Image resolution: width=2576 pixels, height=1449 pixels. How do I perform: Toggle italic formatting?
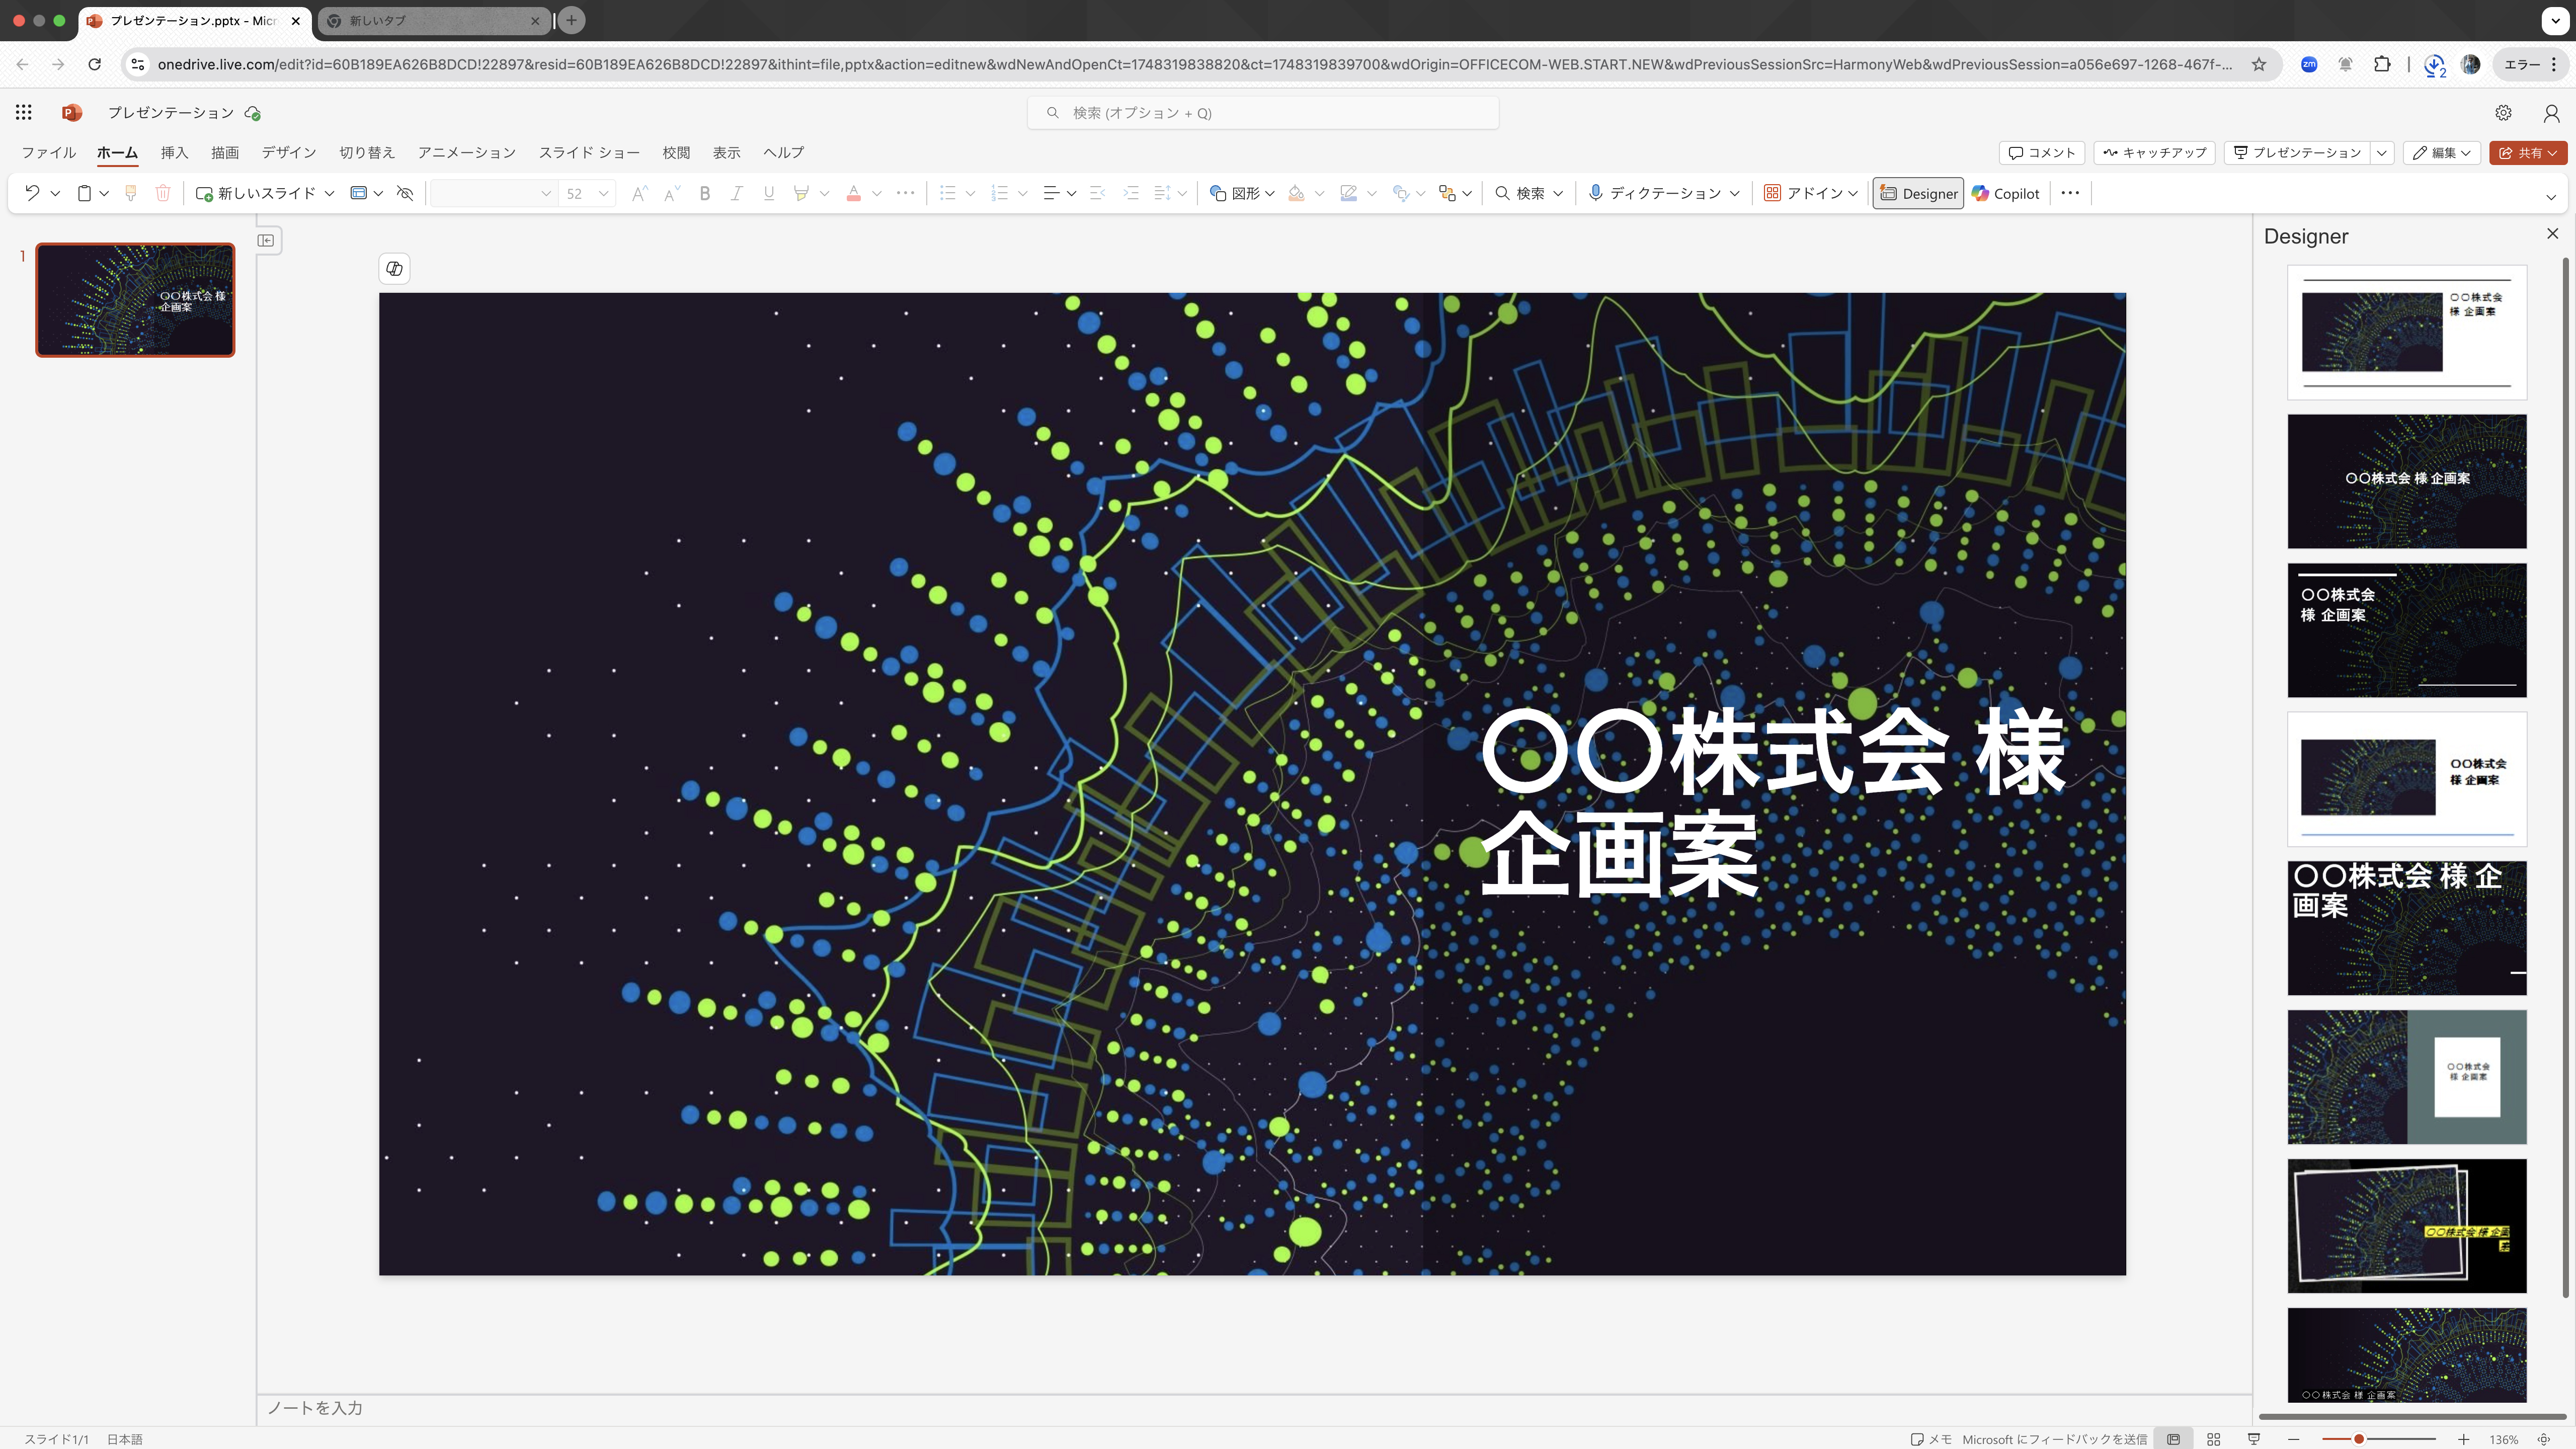coord(737,193)
